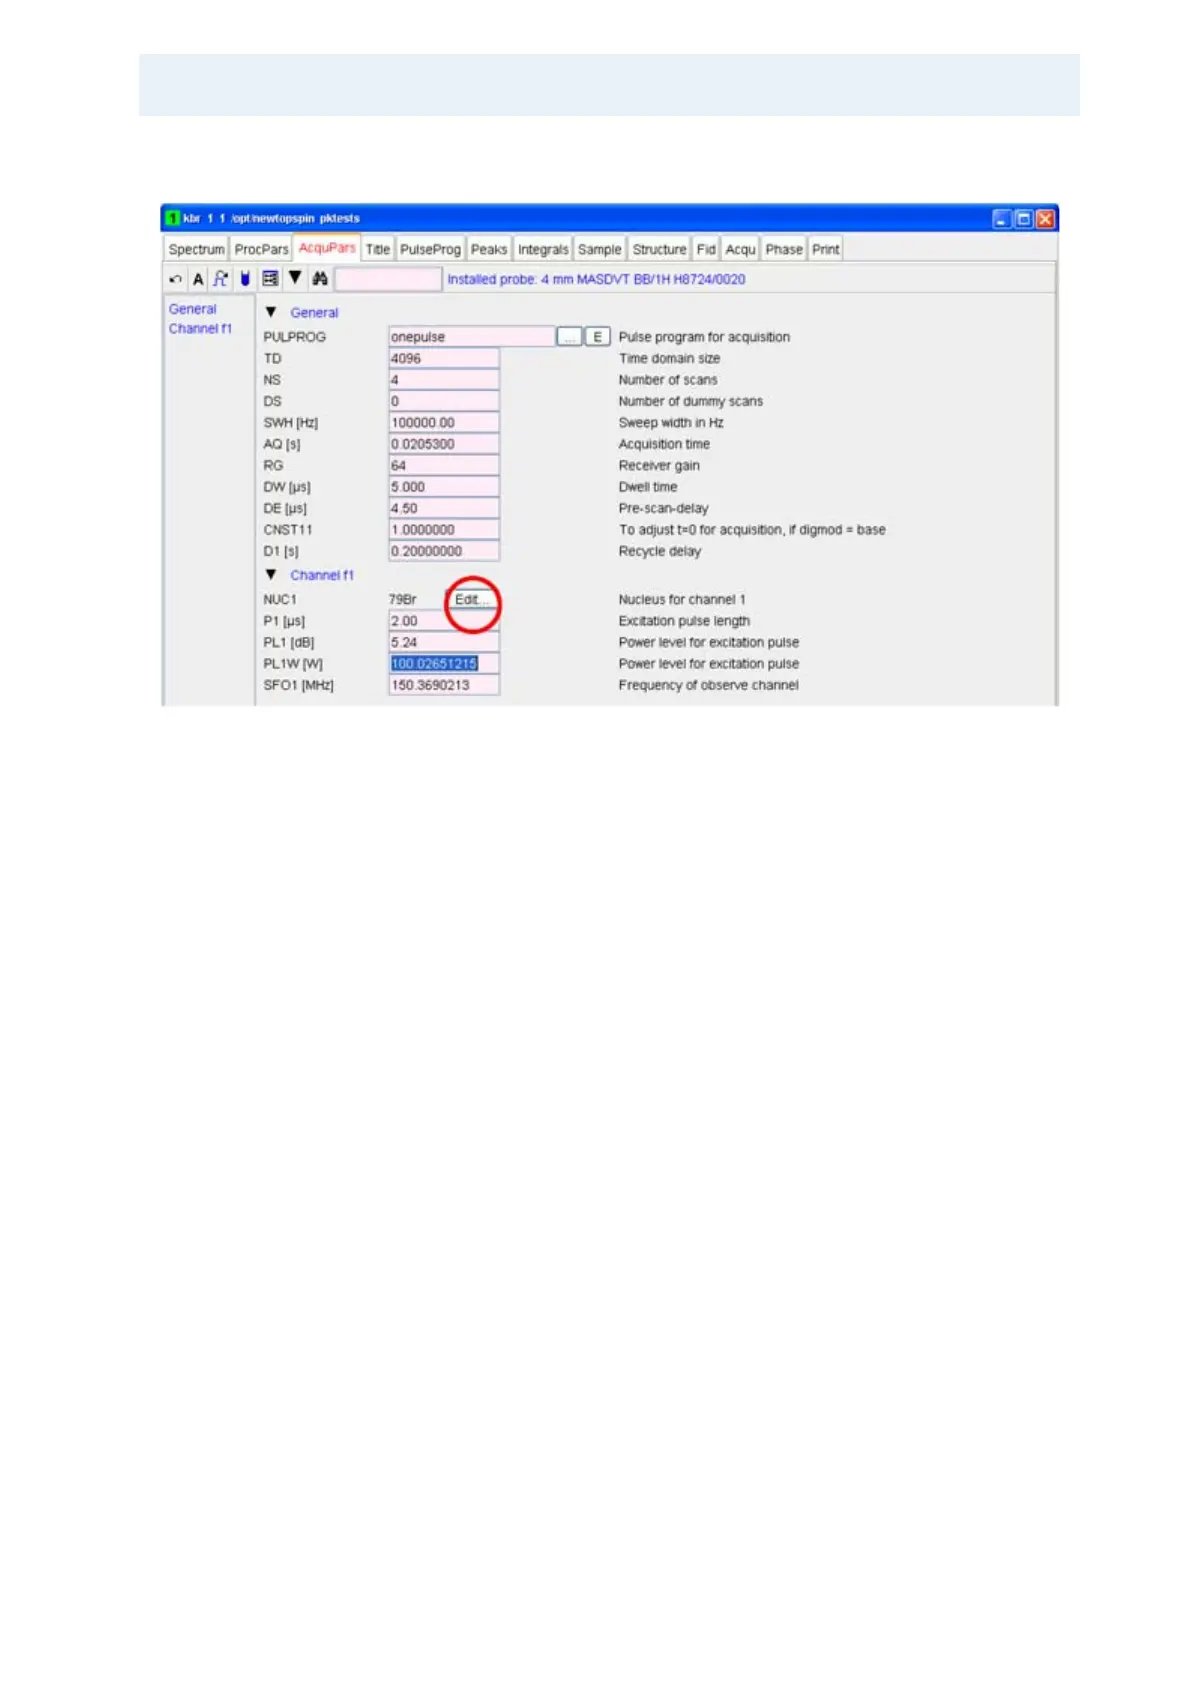Click the DE field showing 4.50
Viewport: 1190px width, 1684px height.
tap(444, 508)
